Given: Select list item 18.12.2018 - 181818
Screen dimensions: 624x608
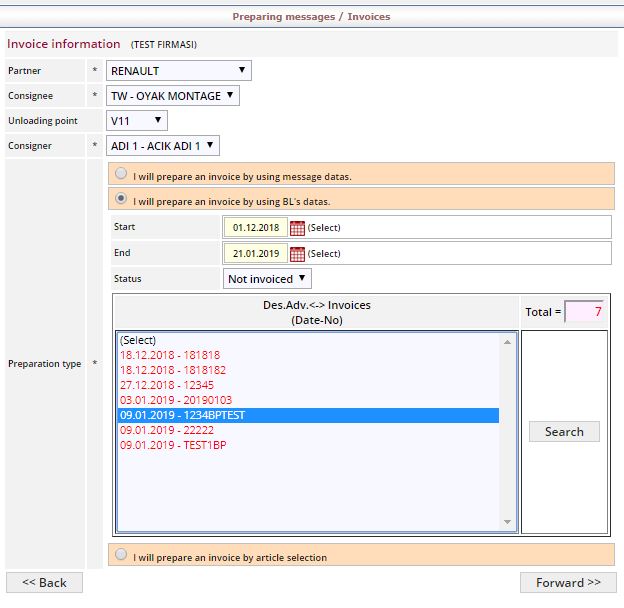Looking at the screenshot, I should click(308, 355).
